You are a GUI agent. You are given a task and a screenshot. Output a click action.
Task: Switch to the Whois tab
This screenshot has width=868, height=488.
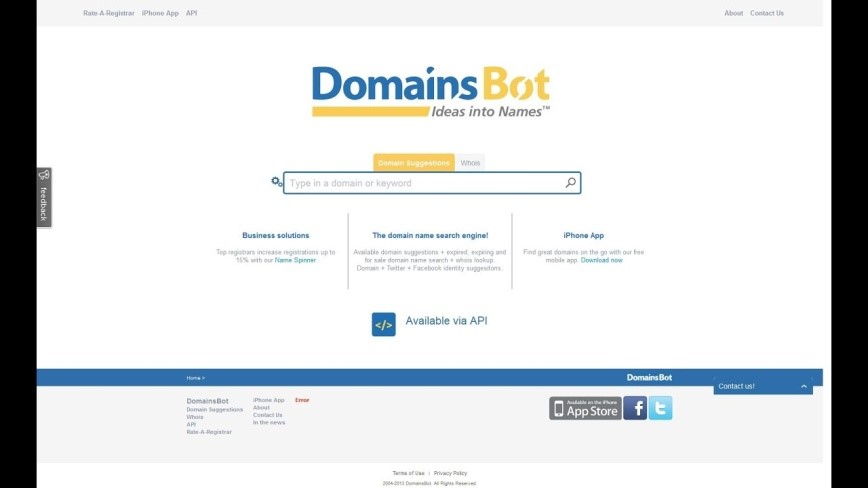point(470,163)
